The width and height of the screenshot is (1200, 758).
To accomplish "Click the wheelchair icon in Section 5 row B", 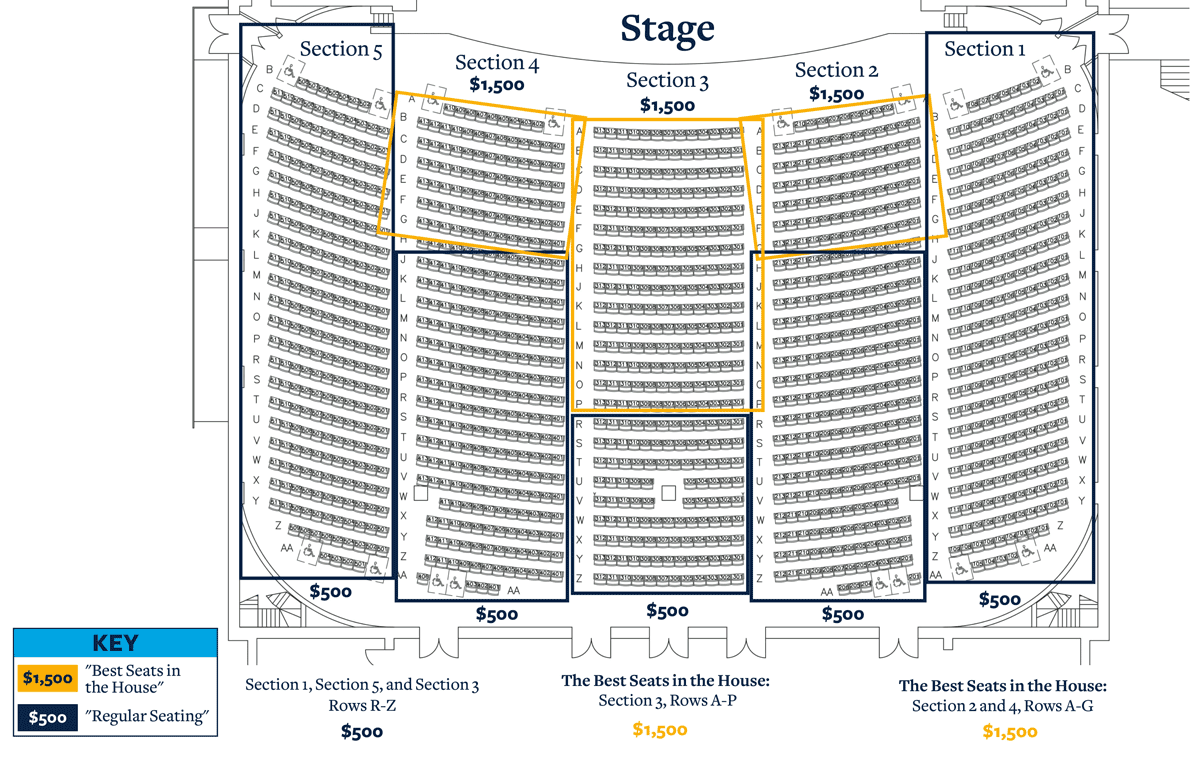I will (291, 69).
